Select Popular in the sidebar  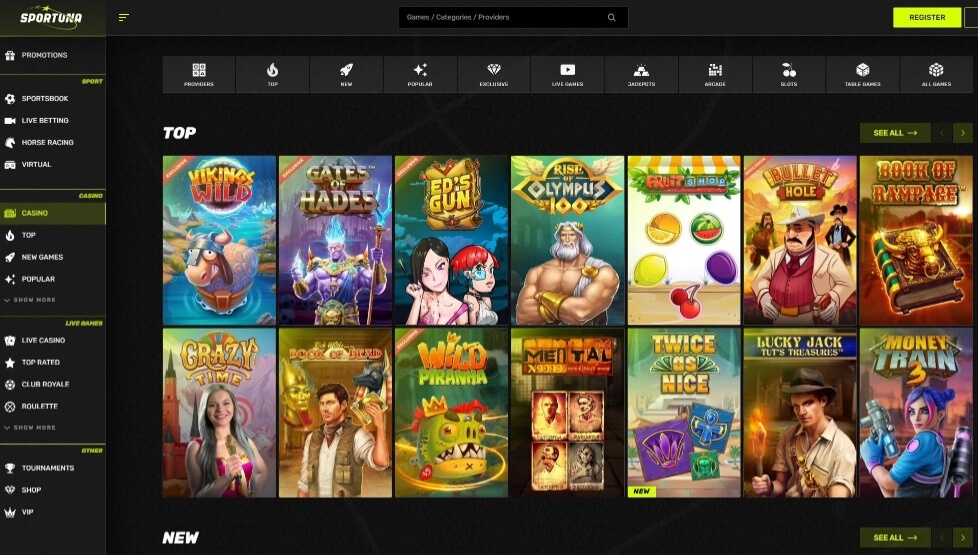pos(53,279)
